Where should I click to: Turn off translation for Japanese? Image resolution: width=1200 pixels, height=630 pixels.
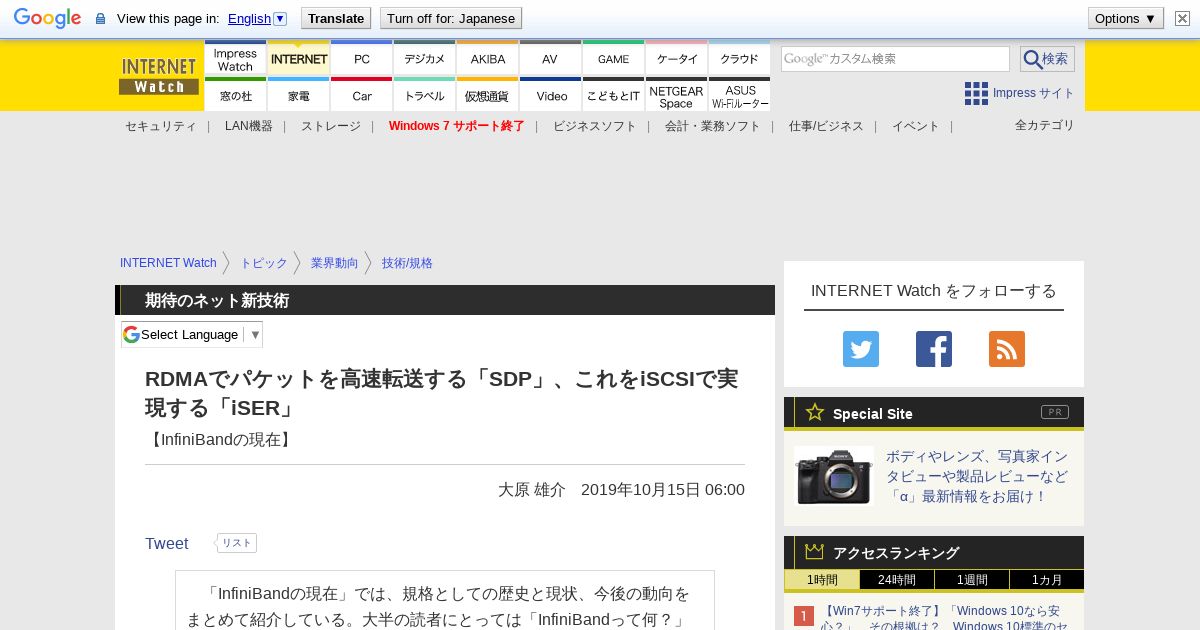(x=451, y=18)
